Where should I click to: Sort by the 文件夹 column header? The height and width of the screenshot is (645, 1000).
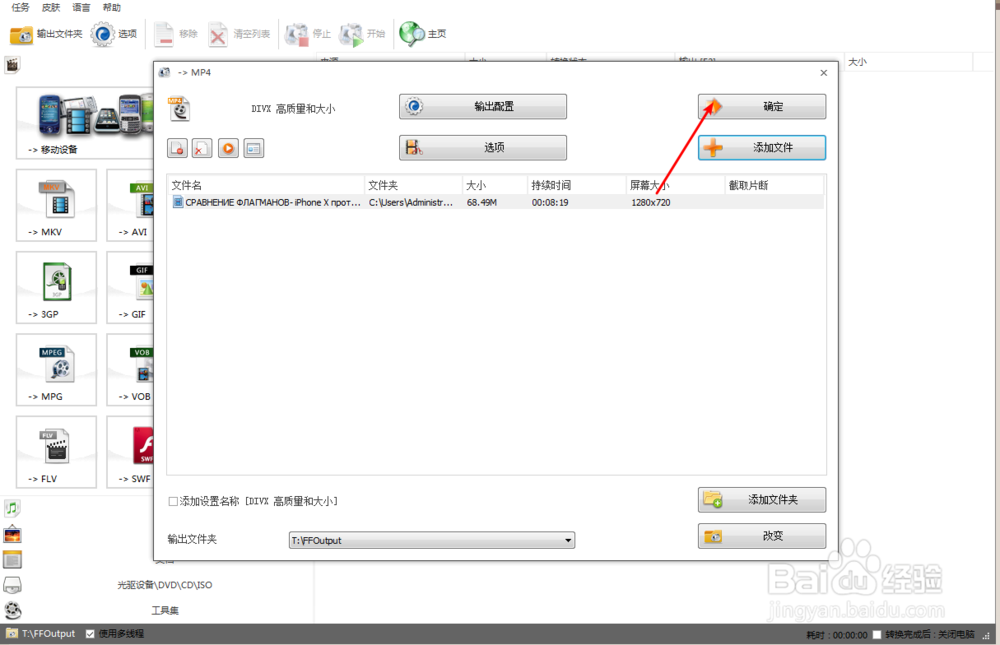pyautogui.click(x=413, y=185)
